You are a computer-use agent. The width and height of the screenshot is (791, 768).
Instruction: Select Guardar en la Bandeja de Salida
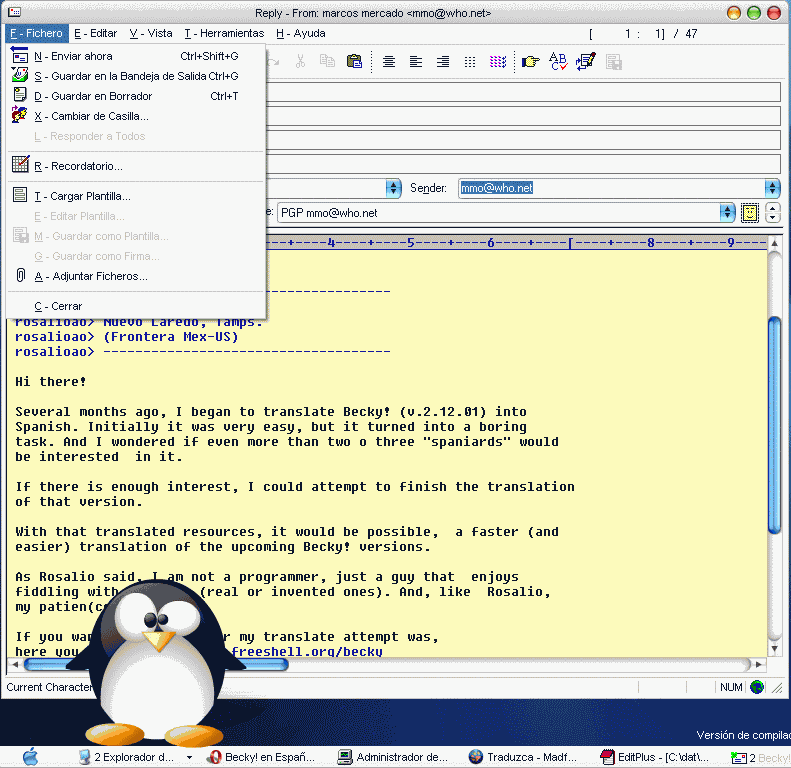[x=136, y=76]
